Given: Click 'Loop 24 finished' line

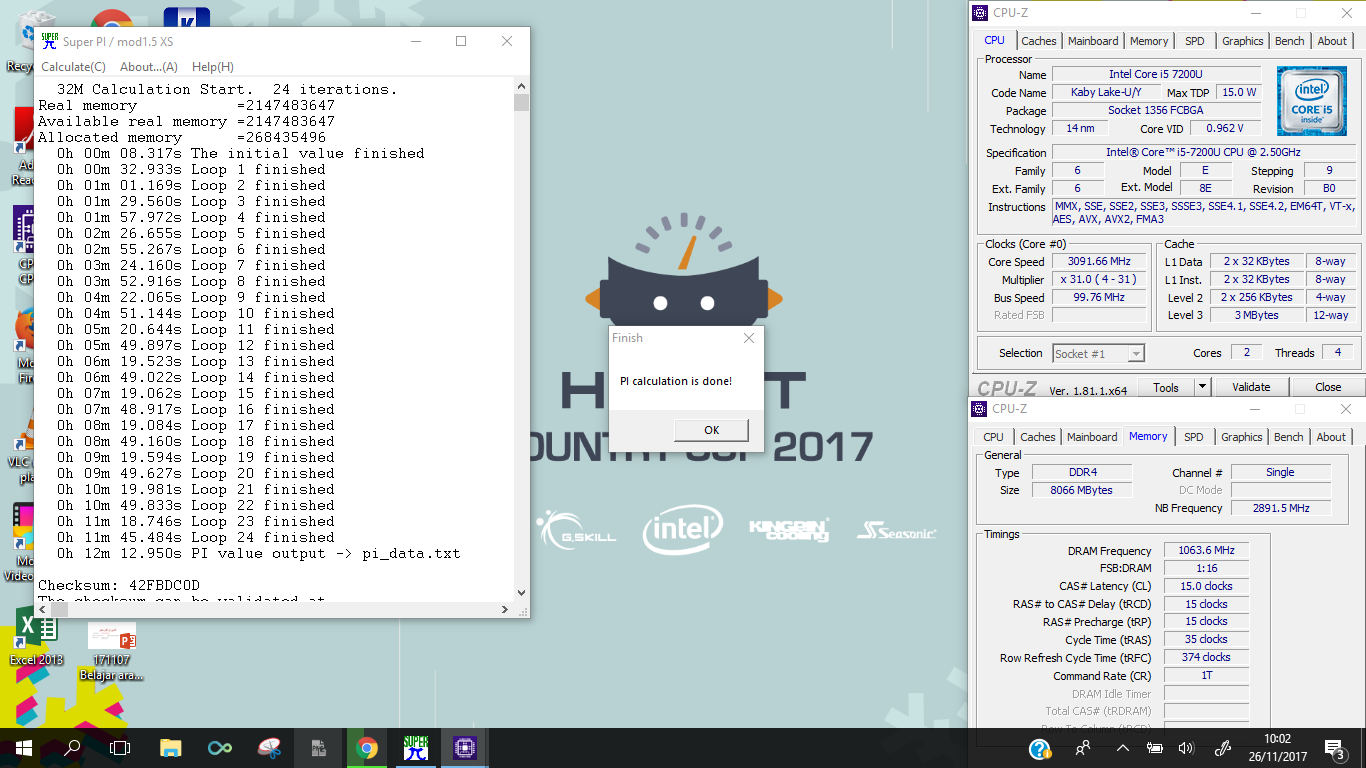Looking at the screenshot, I should coord(195,537).
